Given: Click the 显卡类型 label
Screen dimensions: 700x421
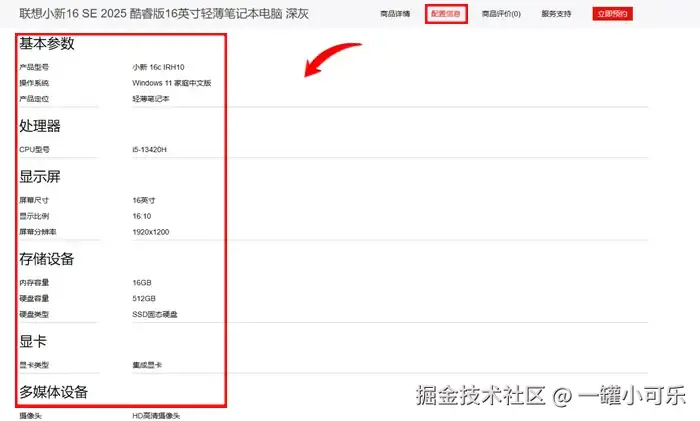Looking at the screenshot, I should coord(34,365).
